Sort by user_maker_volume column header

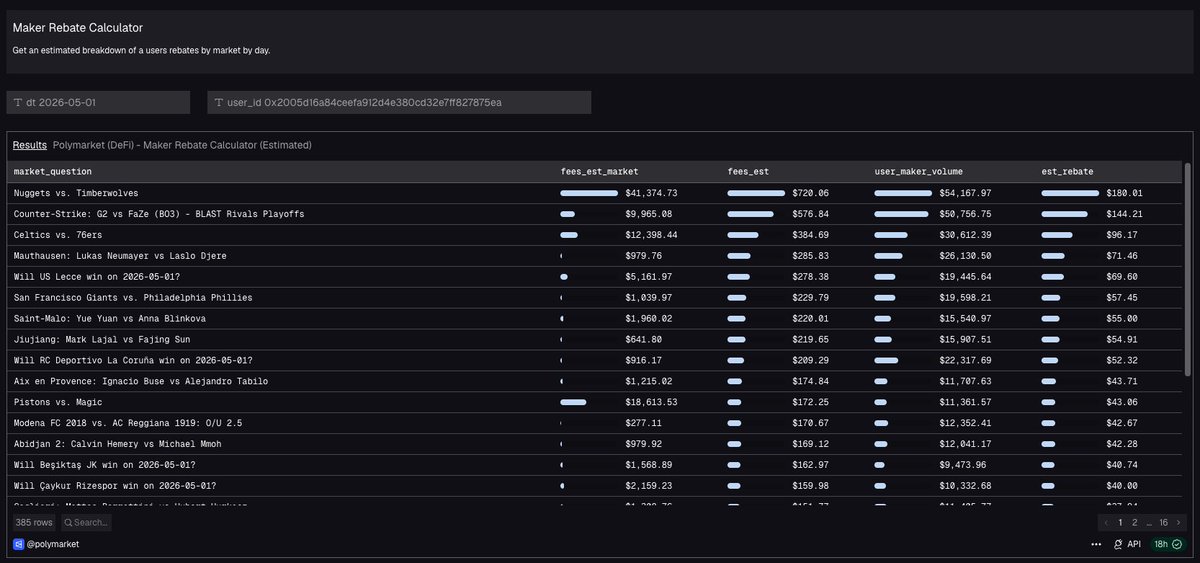(x=919, y=172)
